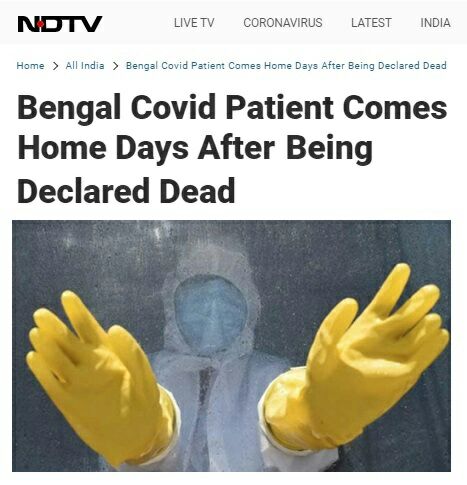Click 'Home Days After Being' headline line
This screenshot has height=485, width=467.
click(x=195, y=149)
